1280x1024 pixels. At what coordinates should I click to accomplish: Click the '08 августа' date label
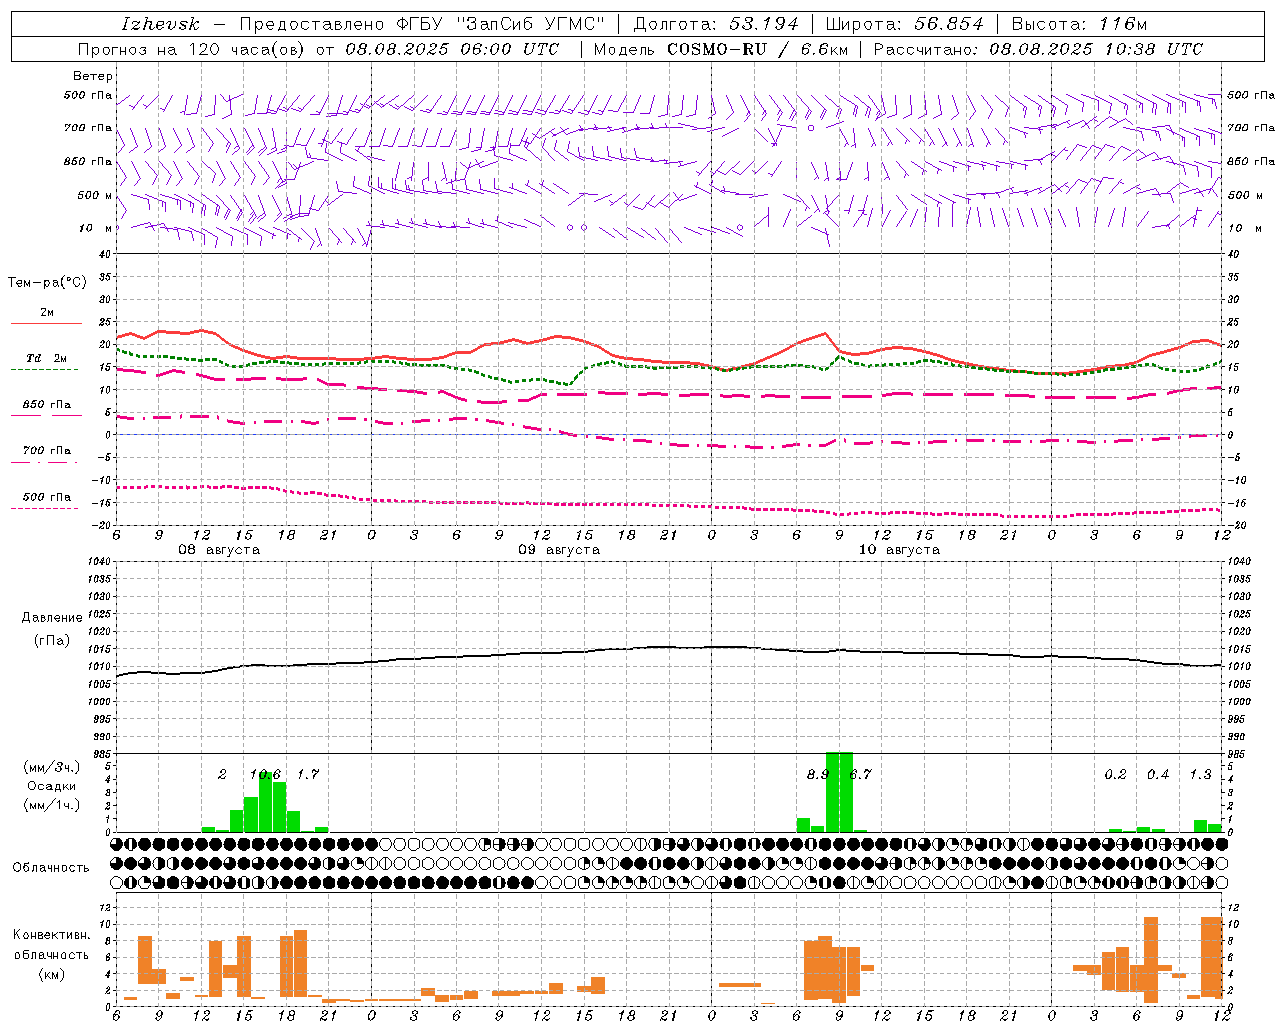click(219, 550)
